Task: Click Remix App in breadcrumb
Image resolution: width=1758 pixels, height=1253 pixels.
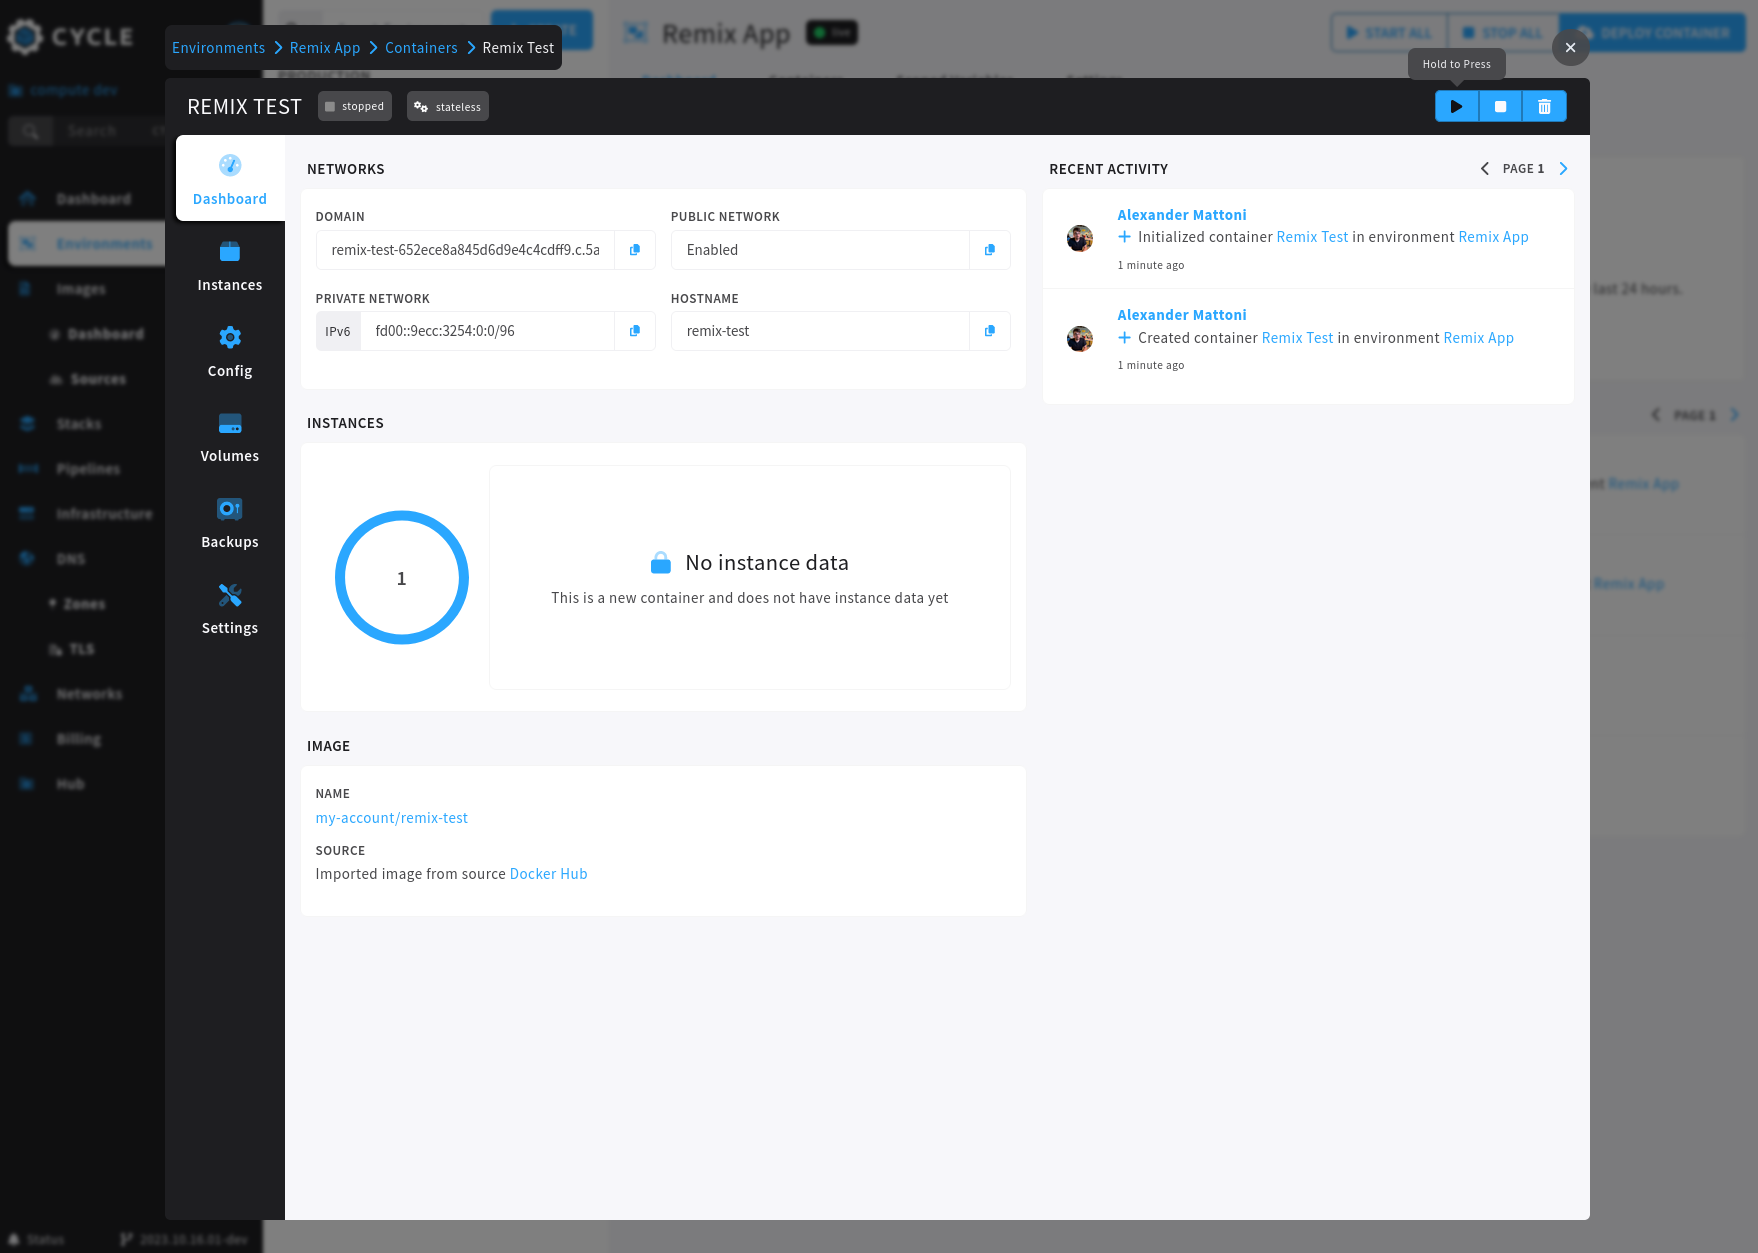Action: [325, 48]
